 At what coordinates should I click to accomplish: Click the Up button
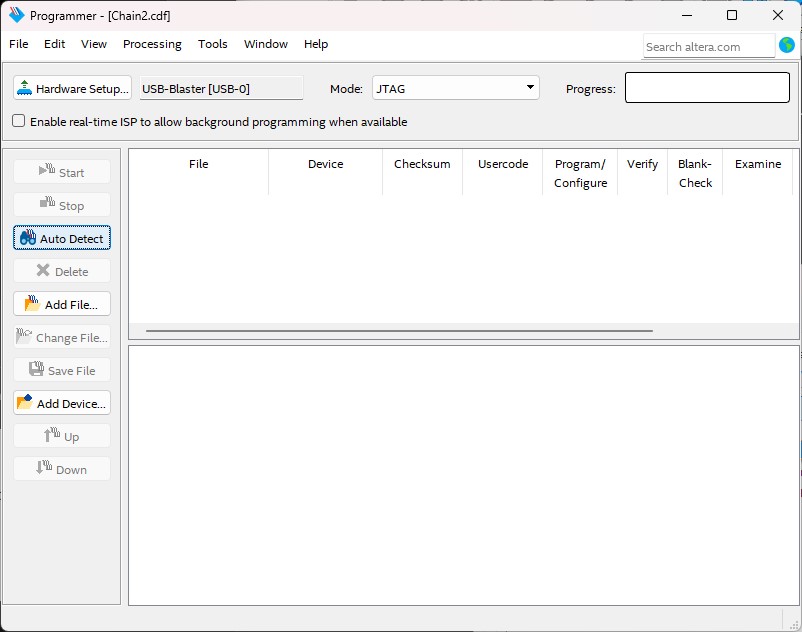click(x=62, y=436)
